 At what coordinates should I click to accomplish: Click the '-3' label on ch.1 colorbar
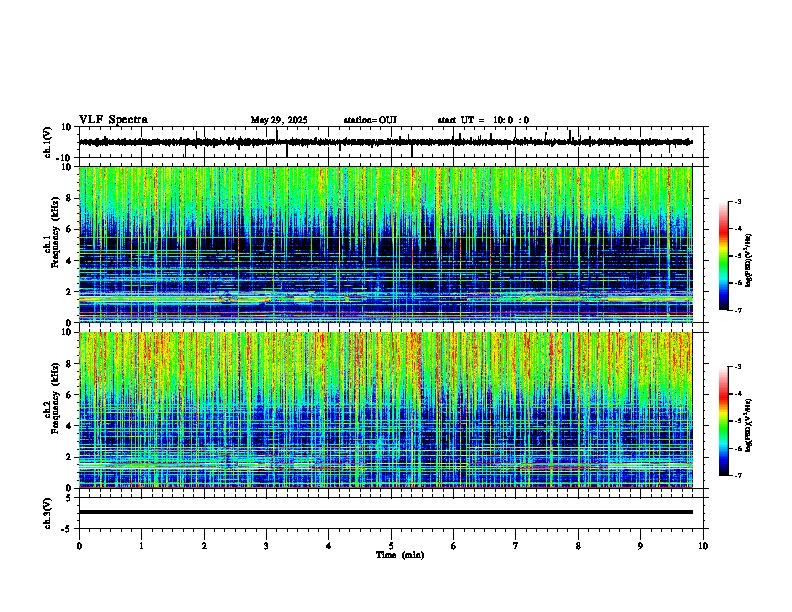[737, 201]
